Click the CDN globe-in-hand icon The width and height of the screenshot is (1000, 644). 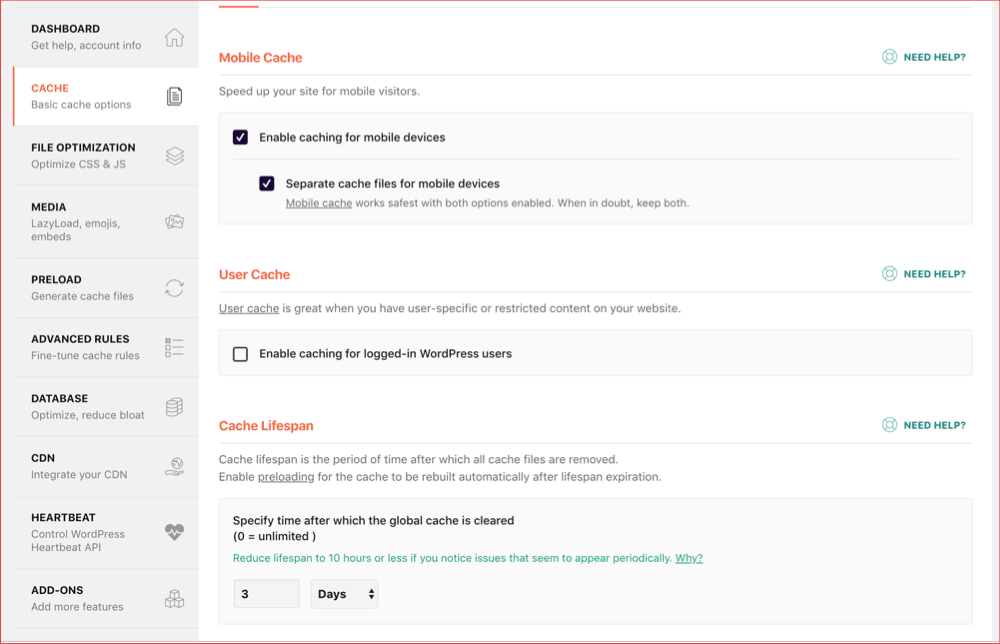click(x=174, y=467)
